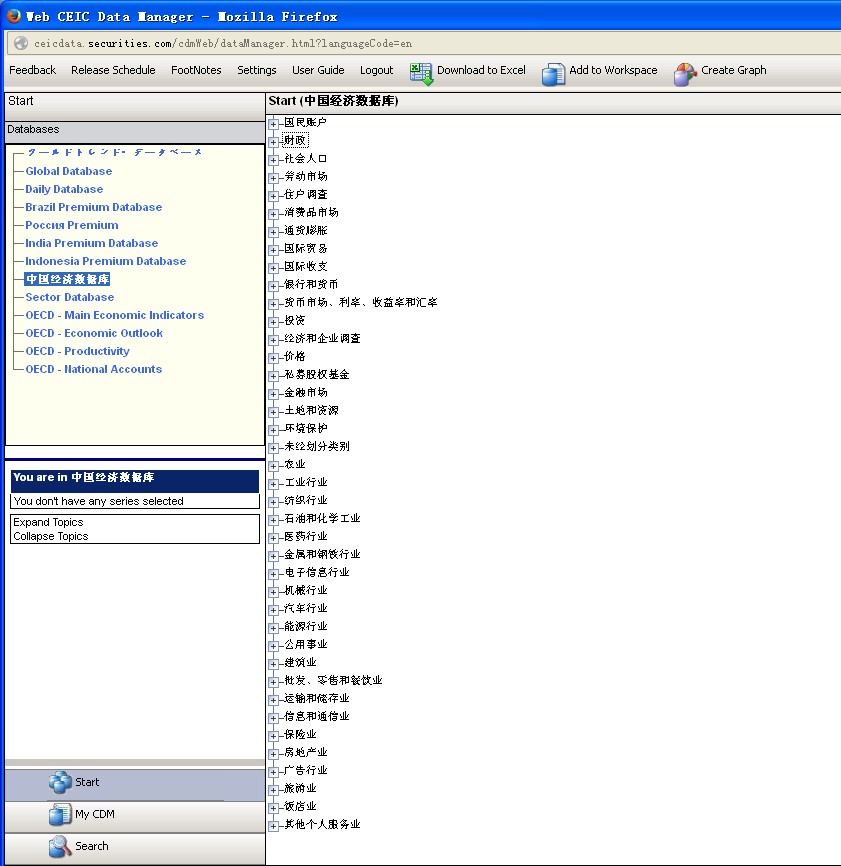Expand the 国民账户 tree node

(273, 124)
